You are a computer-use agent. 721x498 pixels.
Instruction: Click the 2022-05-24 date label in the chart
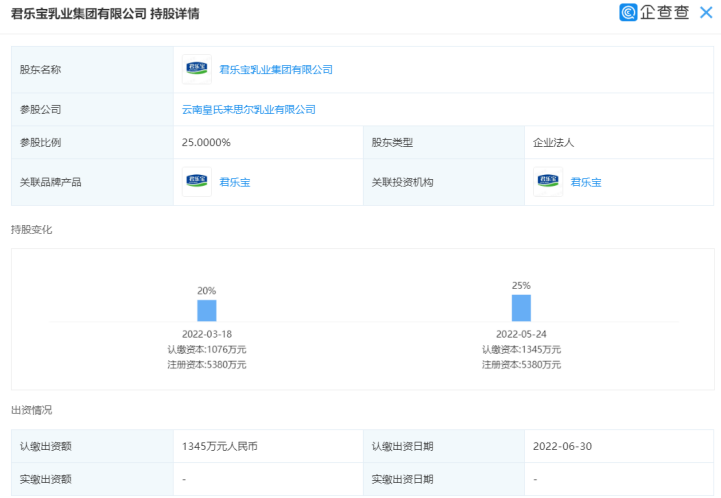point(521,334)
